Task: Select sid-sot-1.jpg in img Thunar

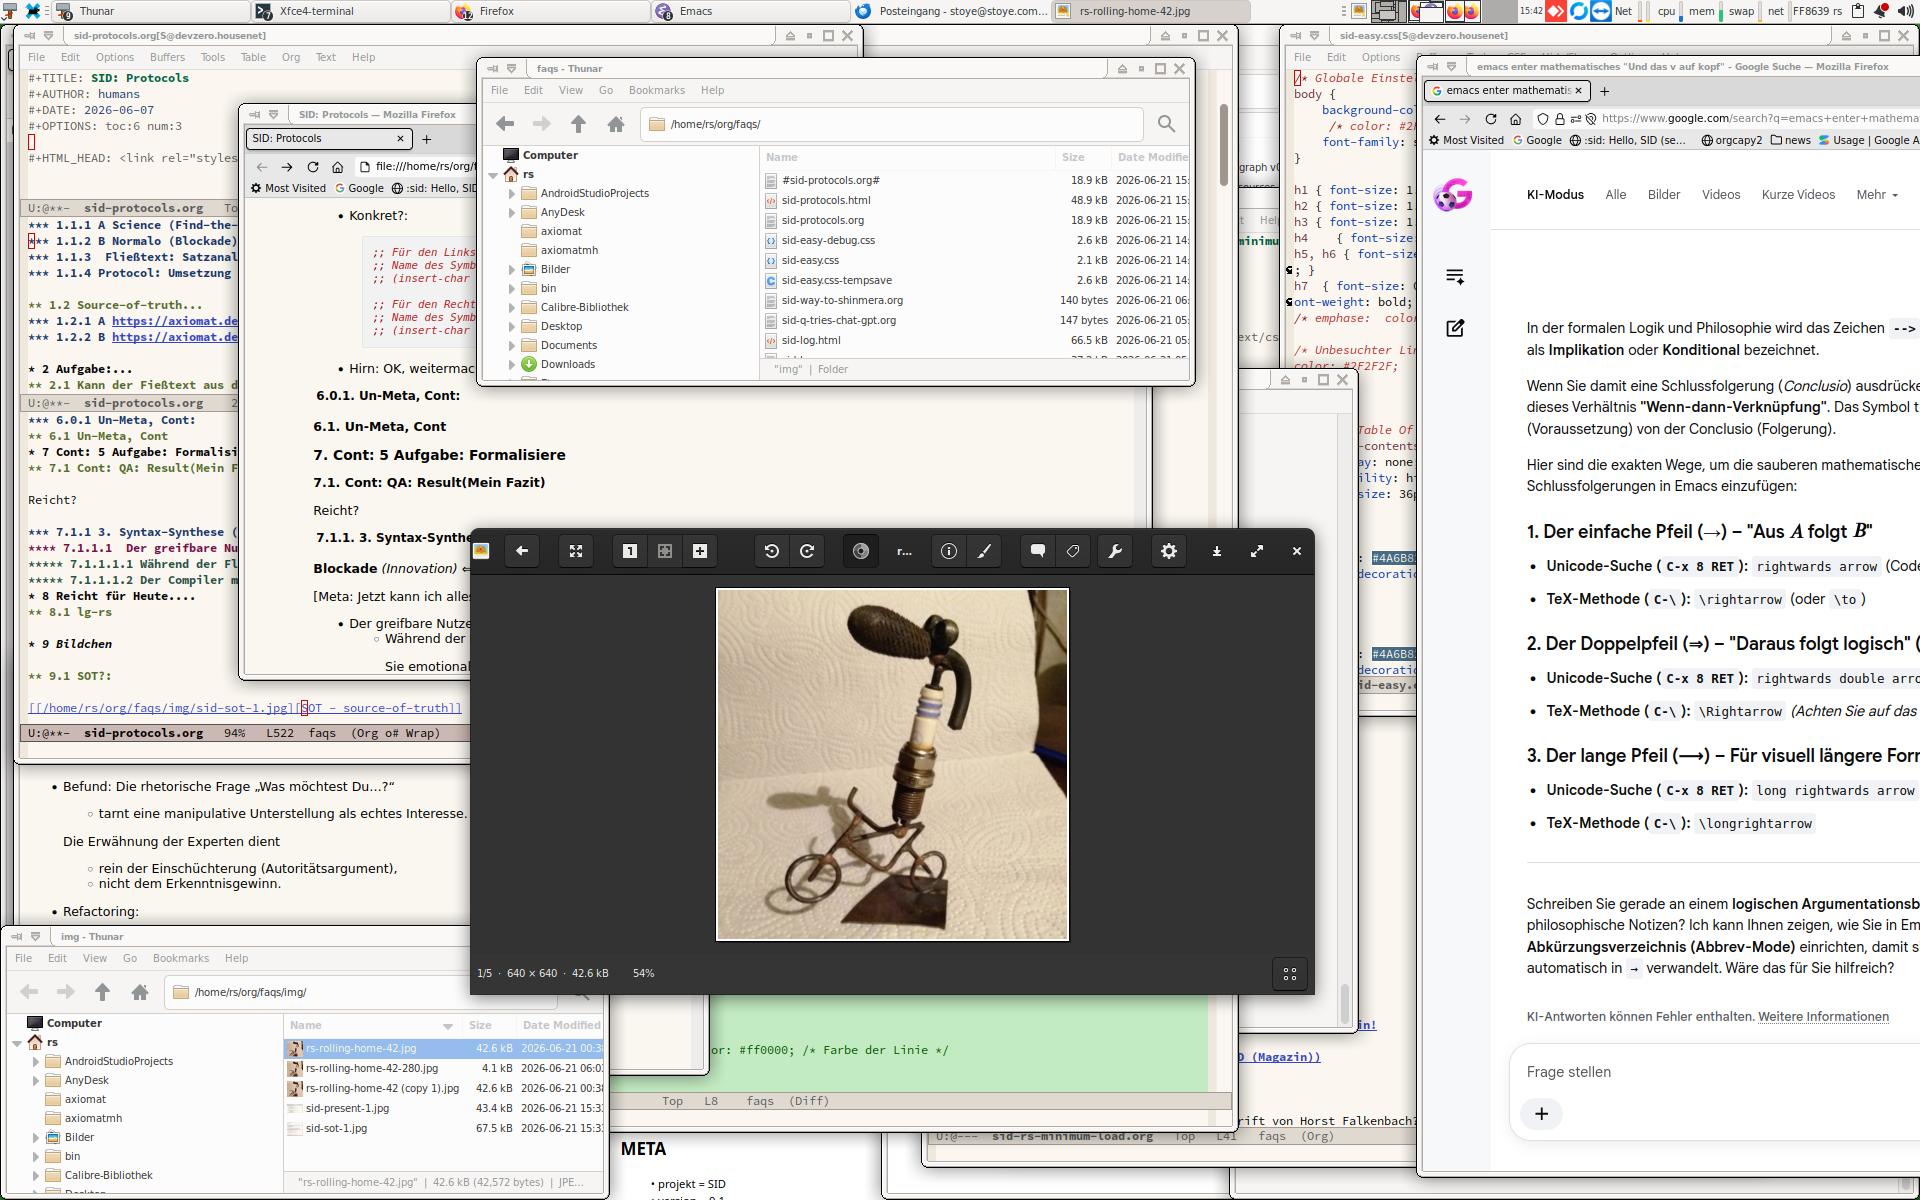Action: (336, 1128)
